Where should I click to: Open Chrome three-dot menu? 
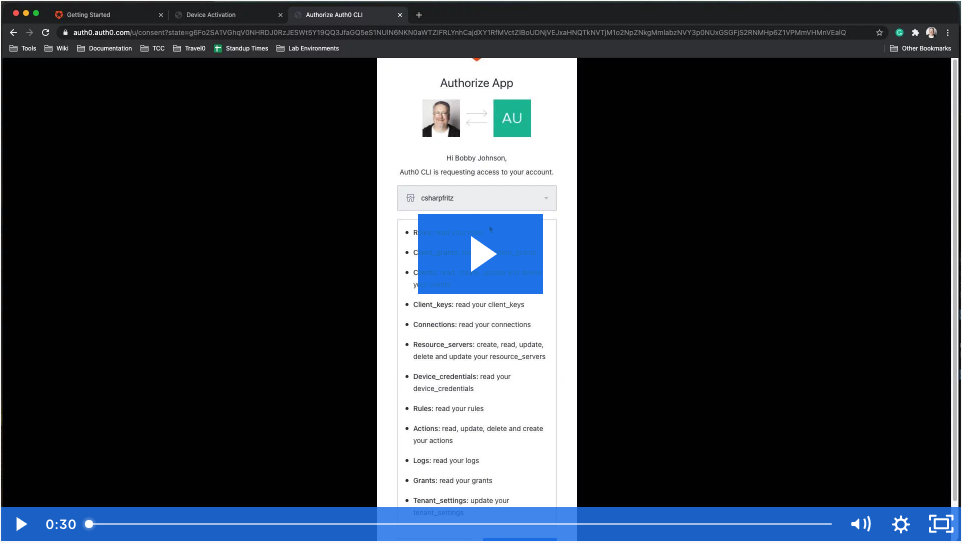[948, 33]
